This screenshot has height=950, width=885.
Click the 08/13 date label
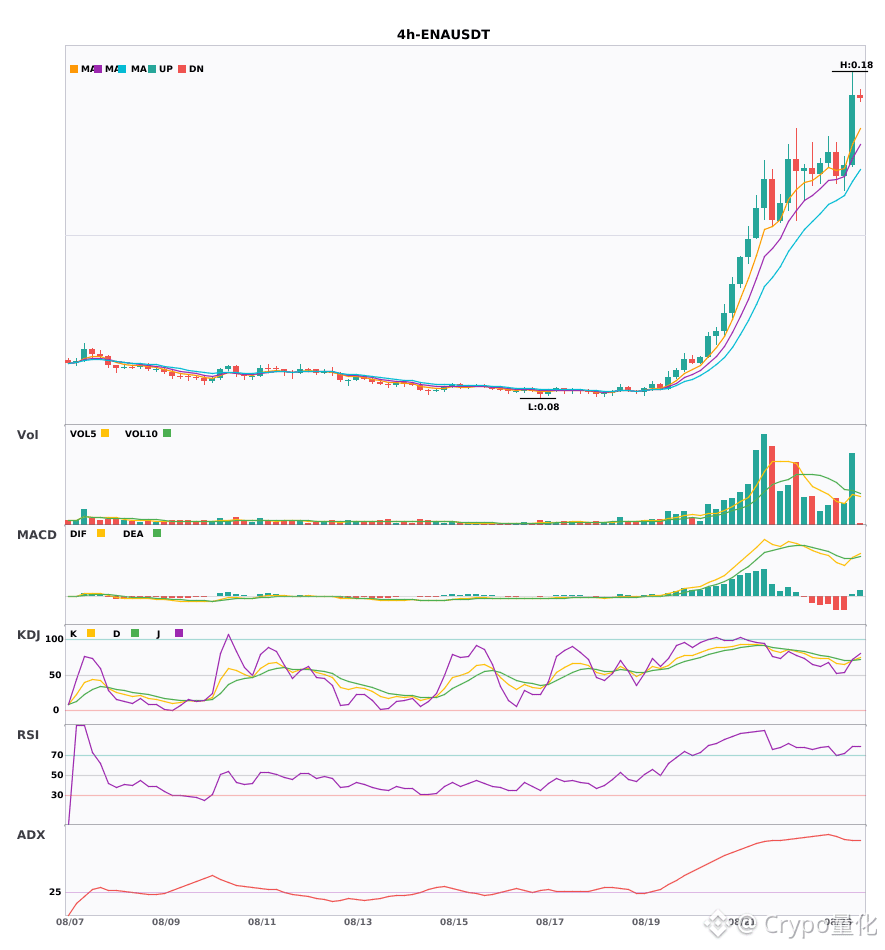point(358,922)
